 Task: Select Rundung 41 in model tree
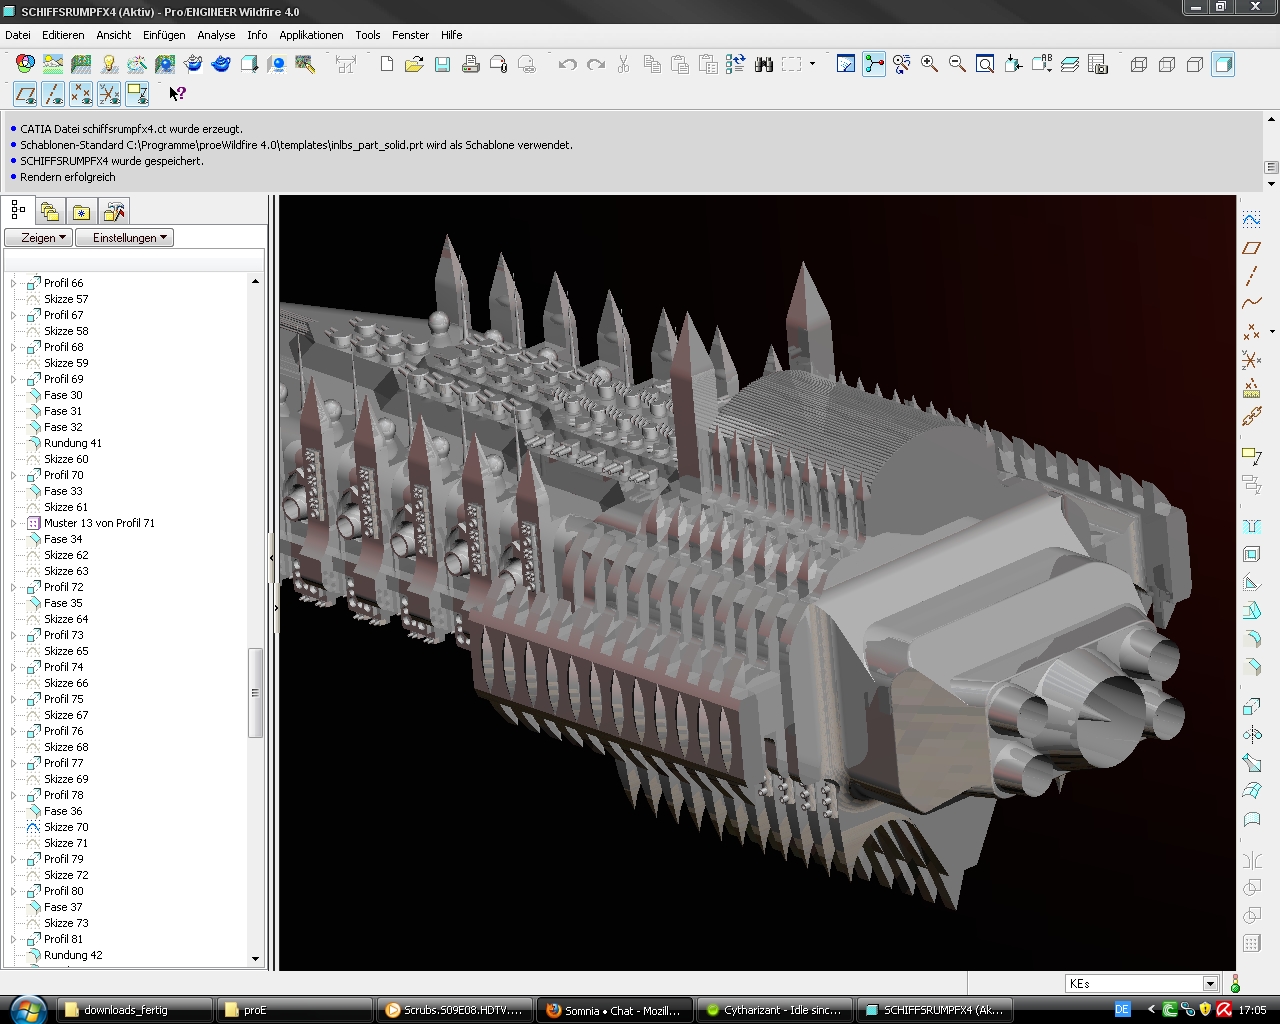pos(72,443)
